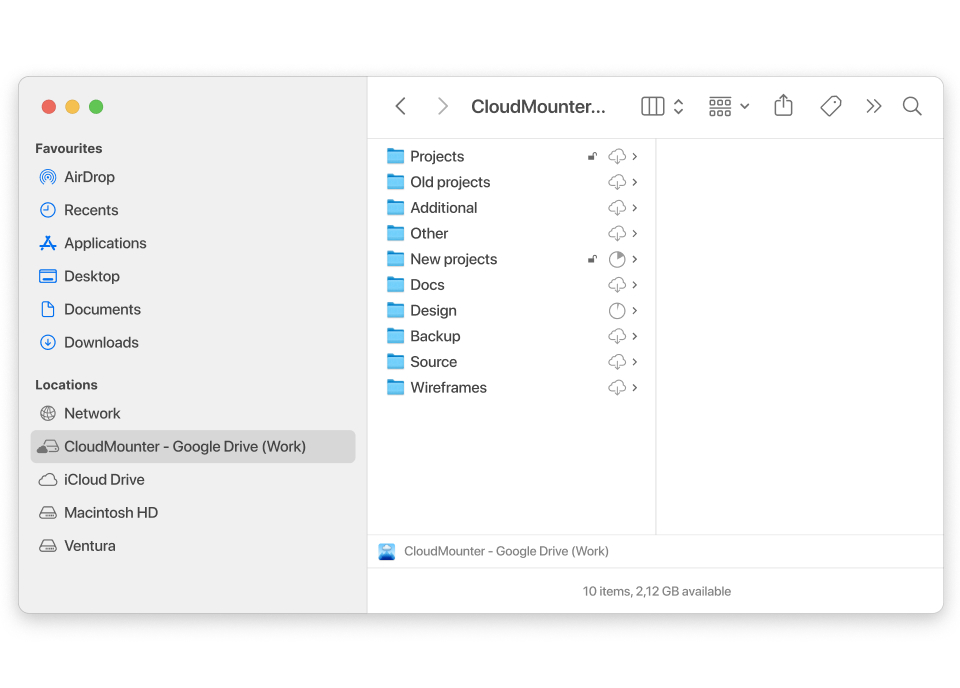Click the Share icon in toolbar
960x688 pixels.
coord(783,106)
